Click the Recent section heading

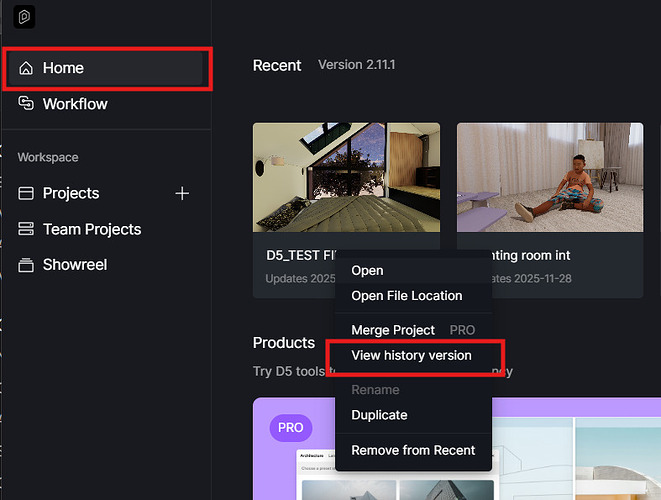click(277, 65)
